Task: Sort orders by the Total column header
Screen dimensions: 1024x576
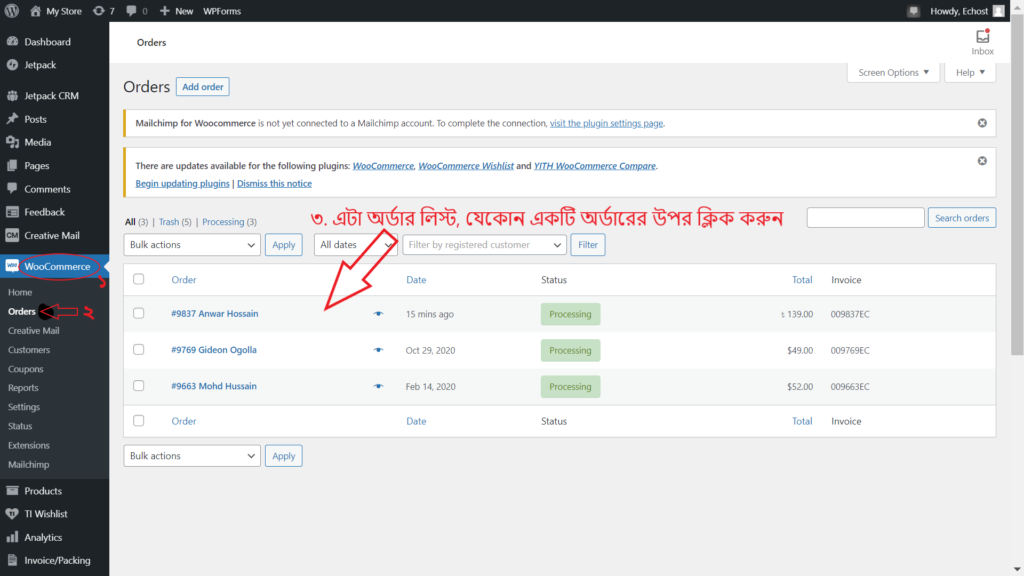Action: tap(802, 280)
